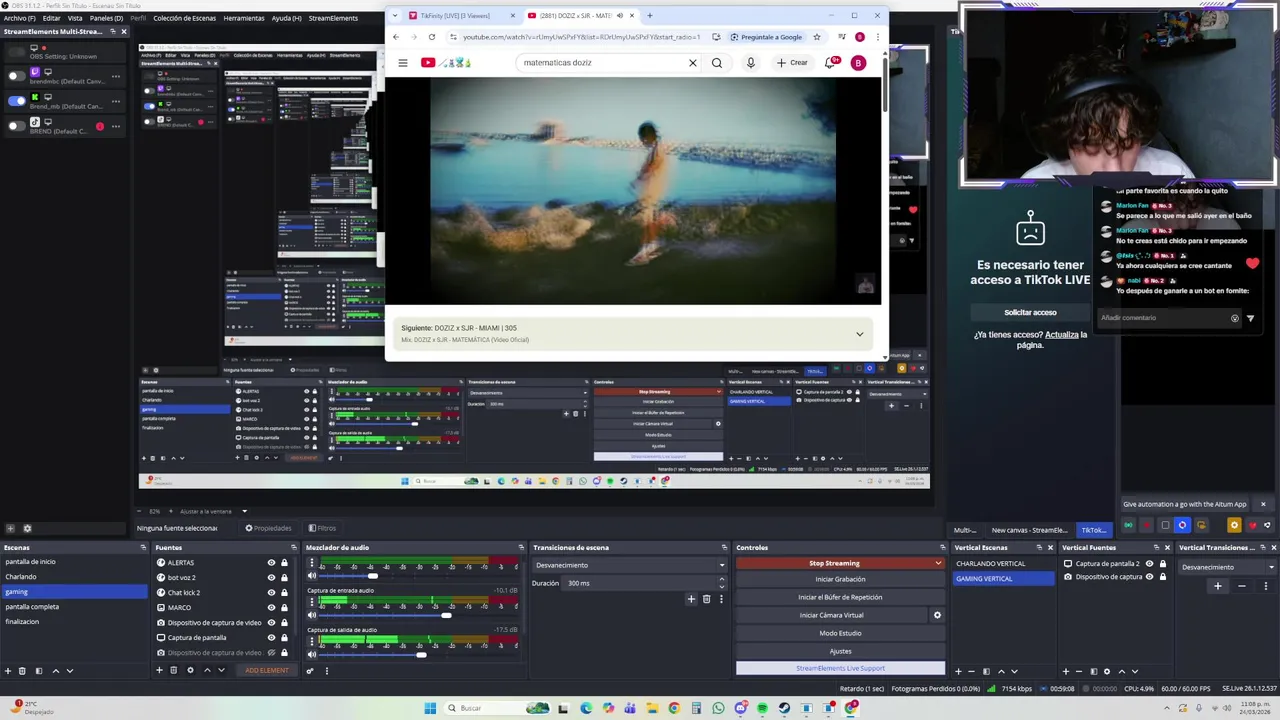1280x720 pixels.
Task: Open Colección de Escenas menu
Action: click(x=184, y=18)
